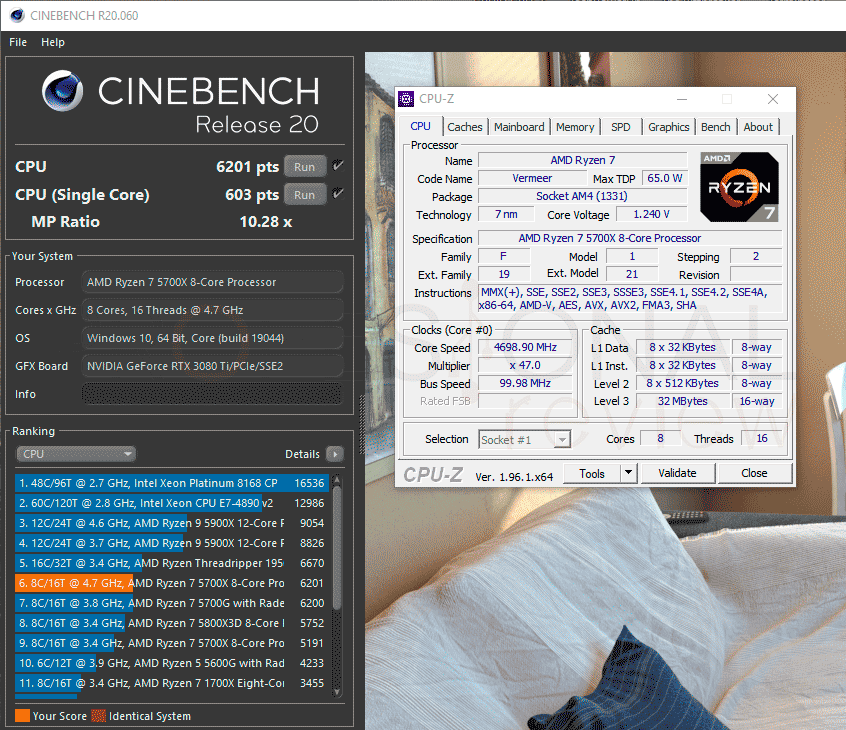Select ranking row 7 Ryzen 7 5700G
Viewport: 846px width, 730px height.
[x=172, y=603]
